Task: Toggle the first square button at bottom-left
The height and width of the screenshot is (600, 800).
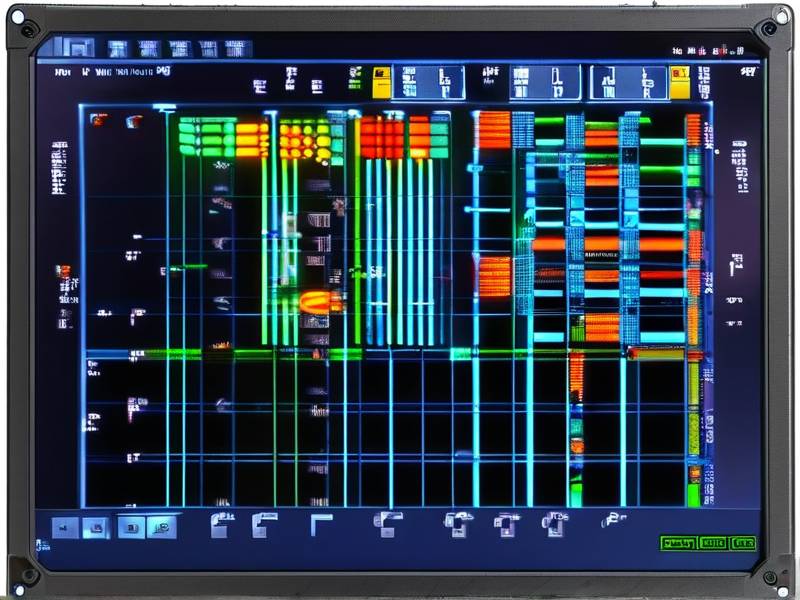Action: 65,527
